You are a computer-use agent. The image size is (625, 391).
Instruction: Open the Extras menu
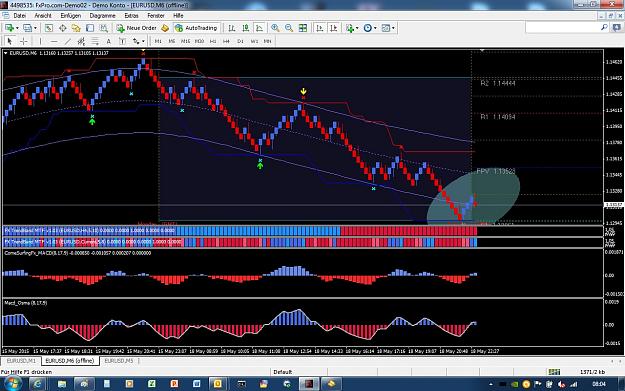click(131, 16)
